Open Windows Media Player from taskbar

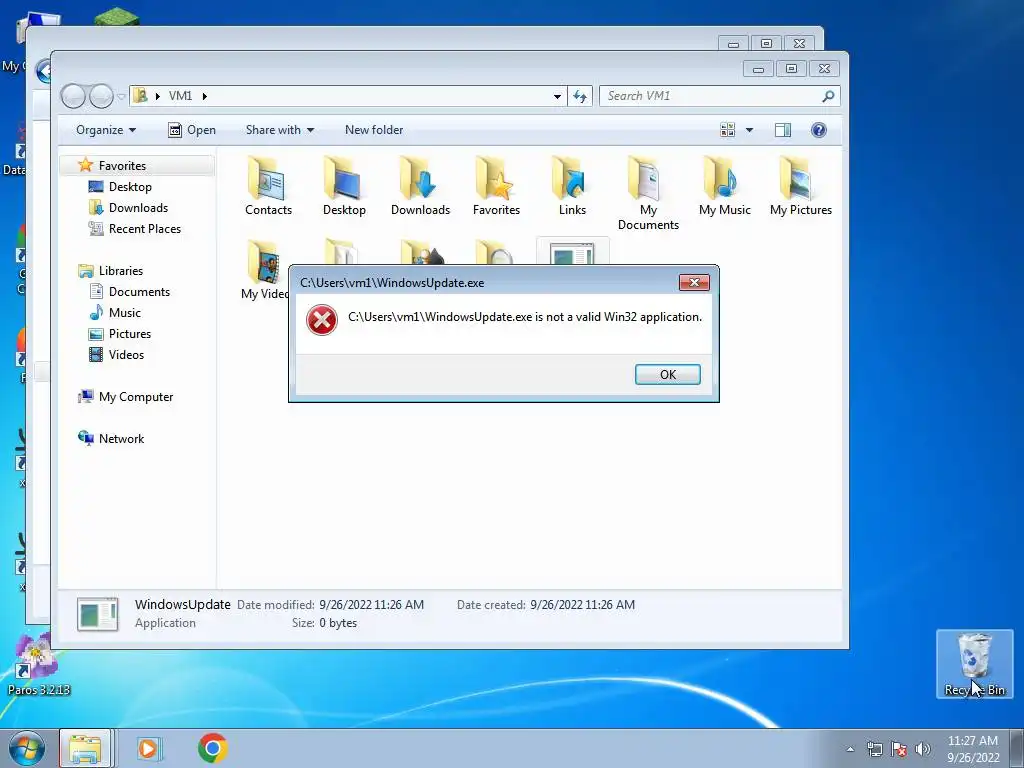(x=148, y=748)
